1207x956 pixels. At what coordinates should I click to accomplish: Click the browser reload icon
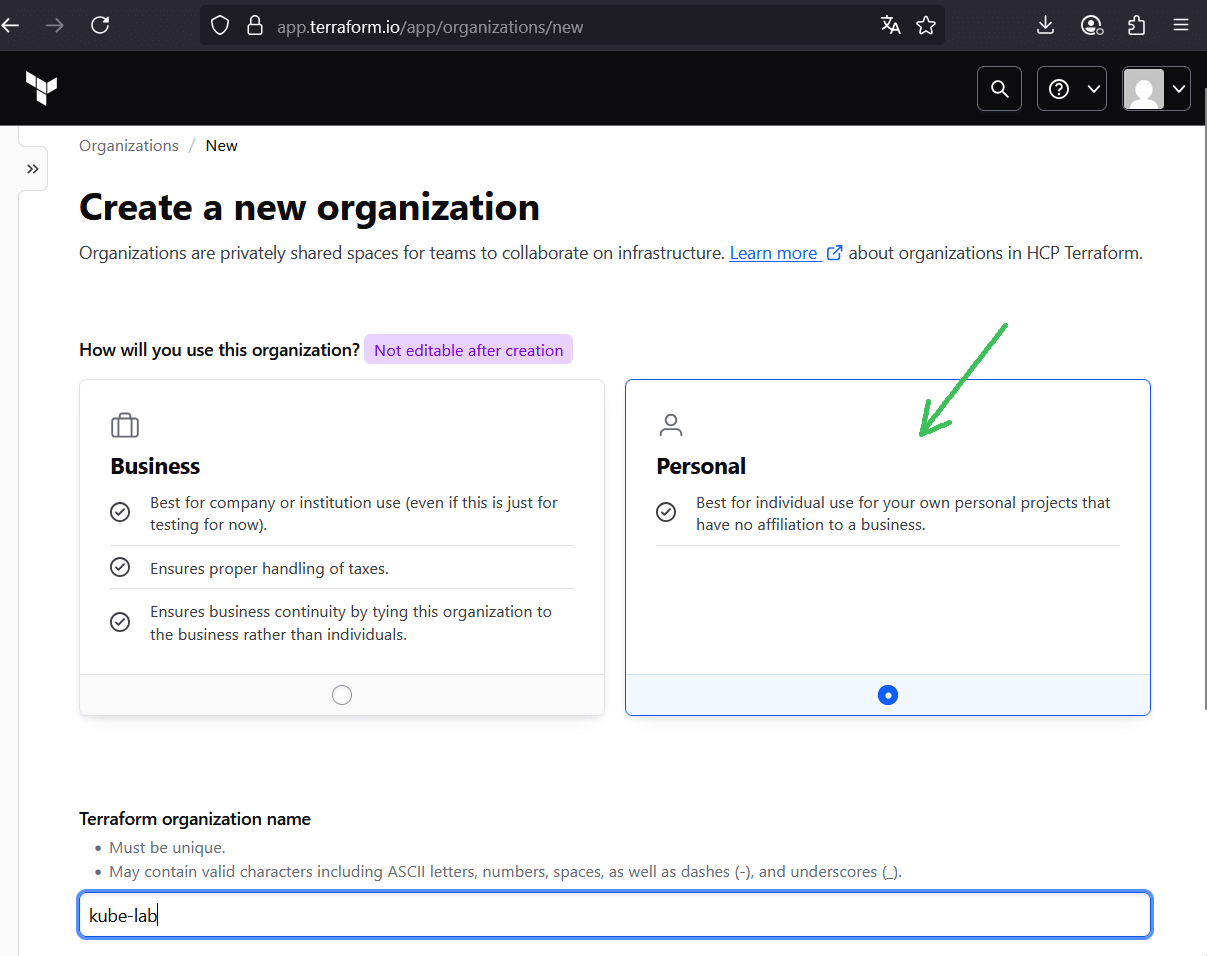tap(100, 26)
